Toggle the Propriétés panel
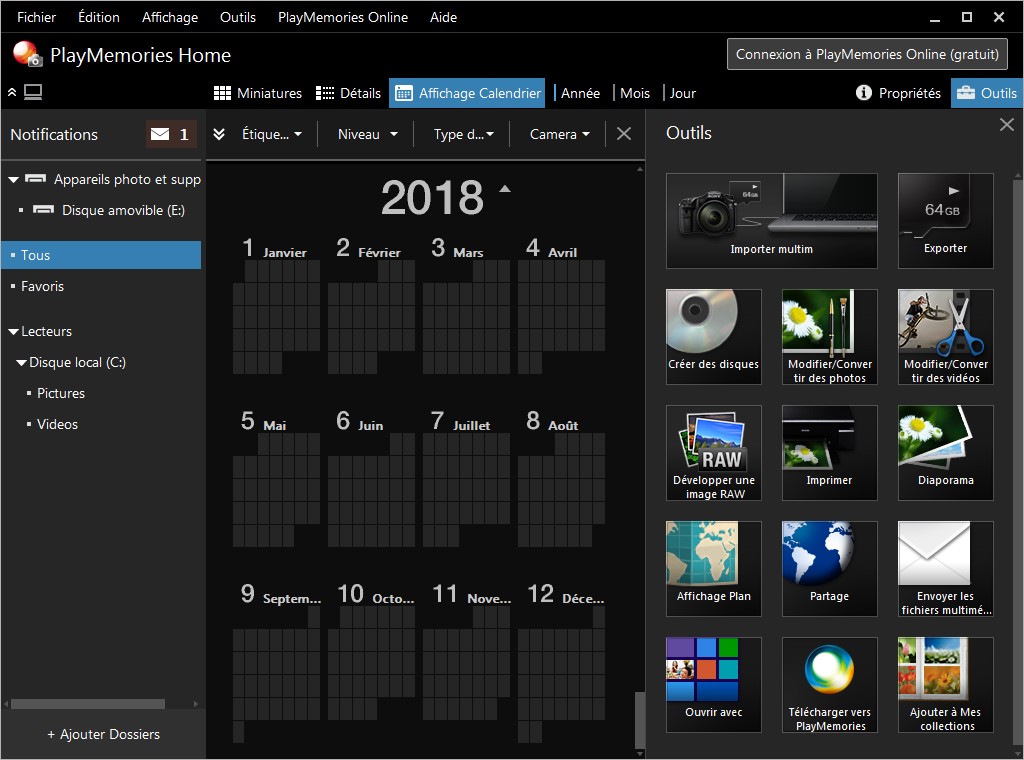The height and width of the screenshot is (760, 1024). tap(899, 93)
